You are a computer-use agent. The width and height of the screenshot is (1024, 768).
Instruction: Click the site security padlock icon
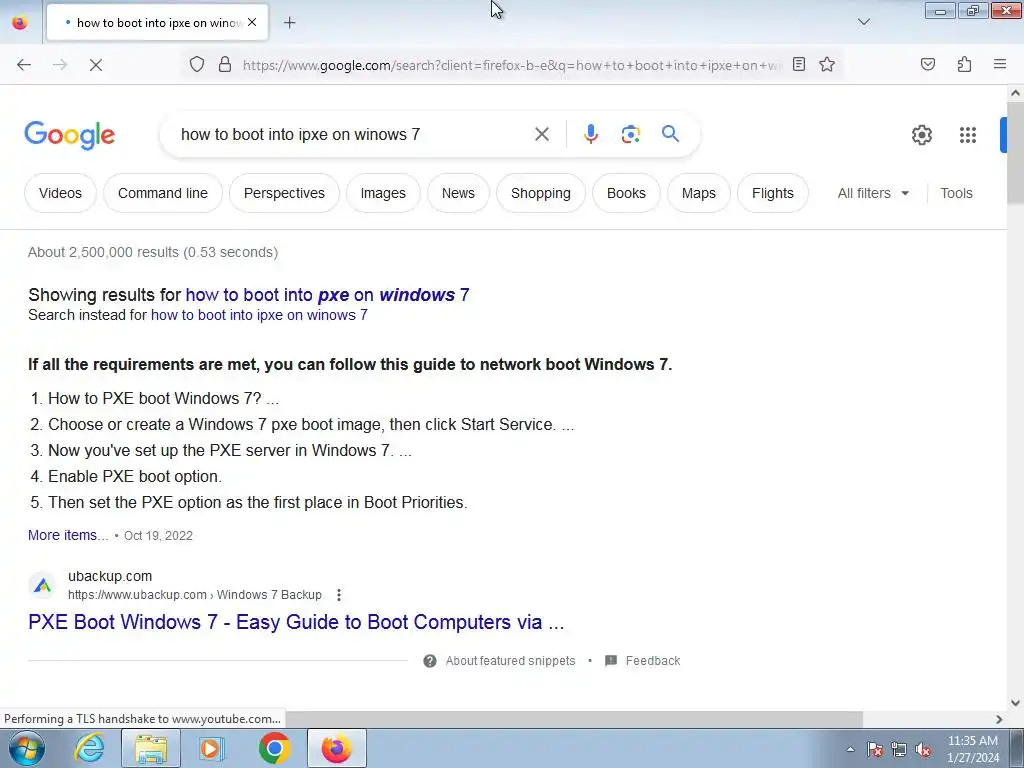tap(225, 64)
